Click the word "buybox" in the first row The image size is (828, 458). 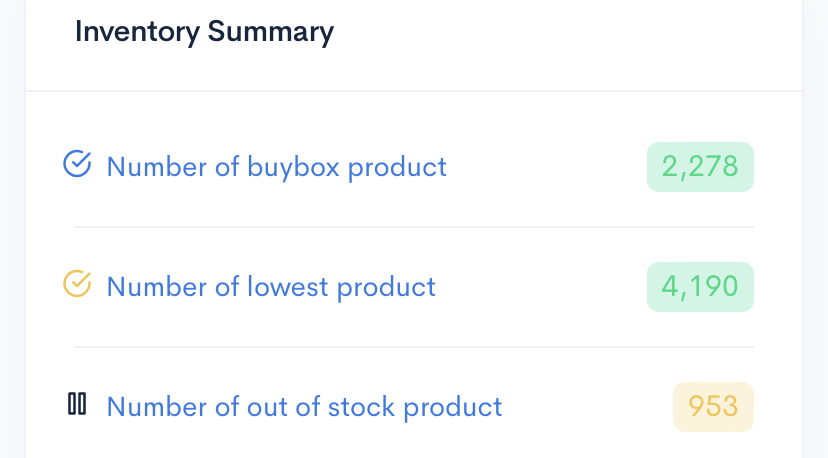point(293,168)
